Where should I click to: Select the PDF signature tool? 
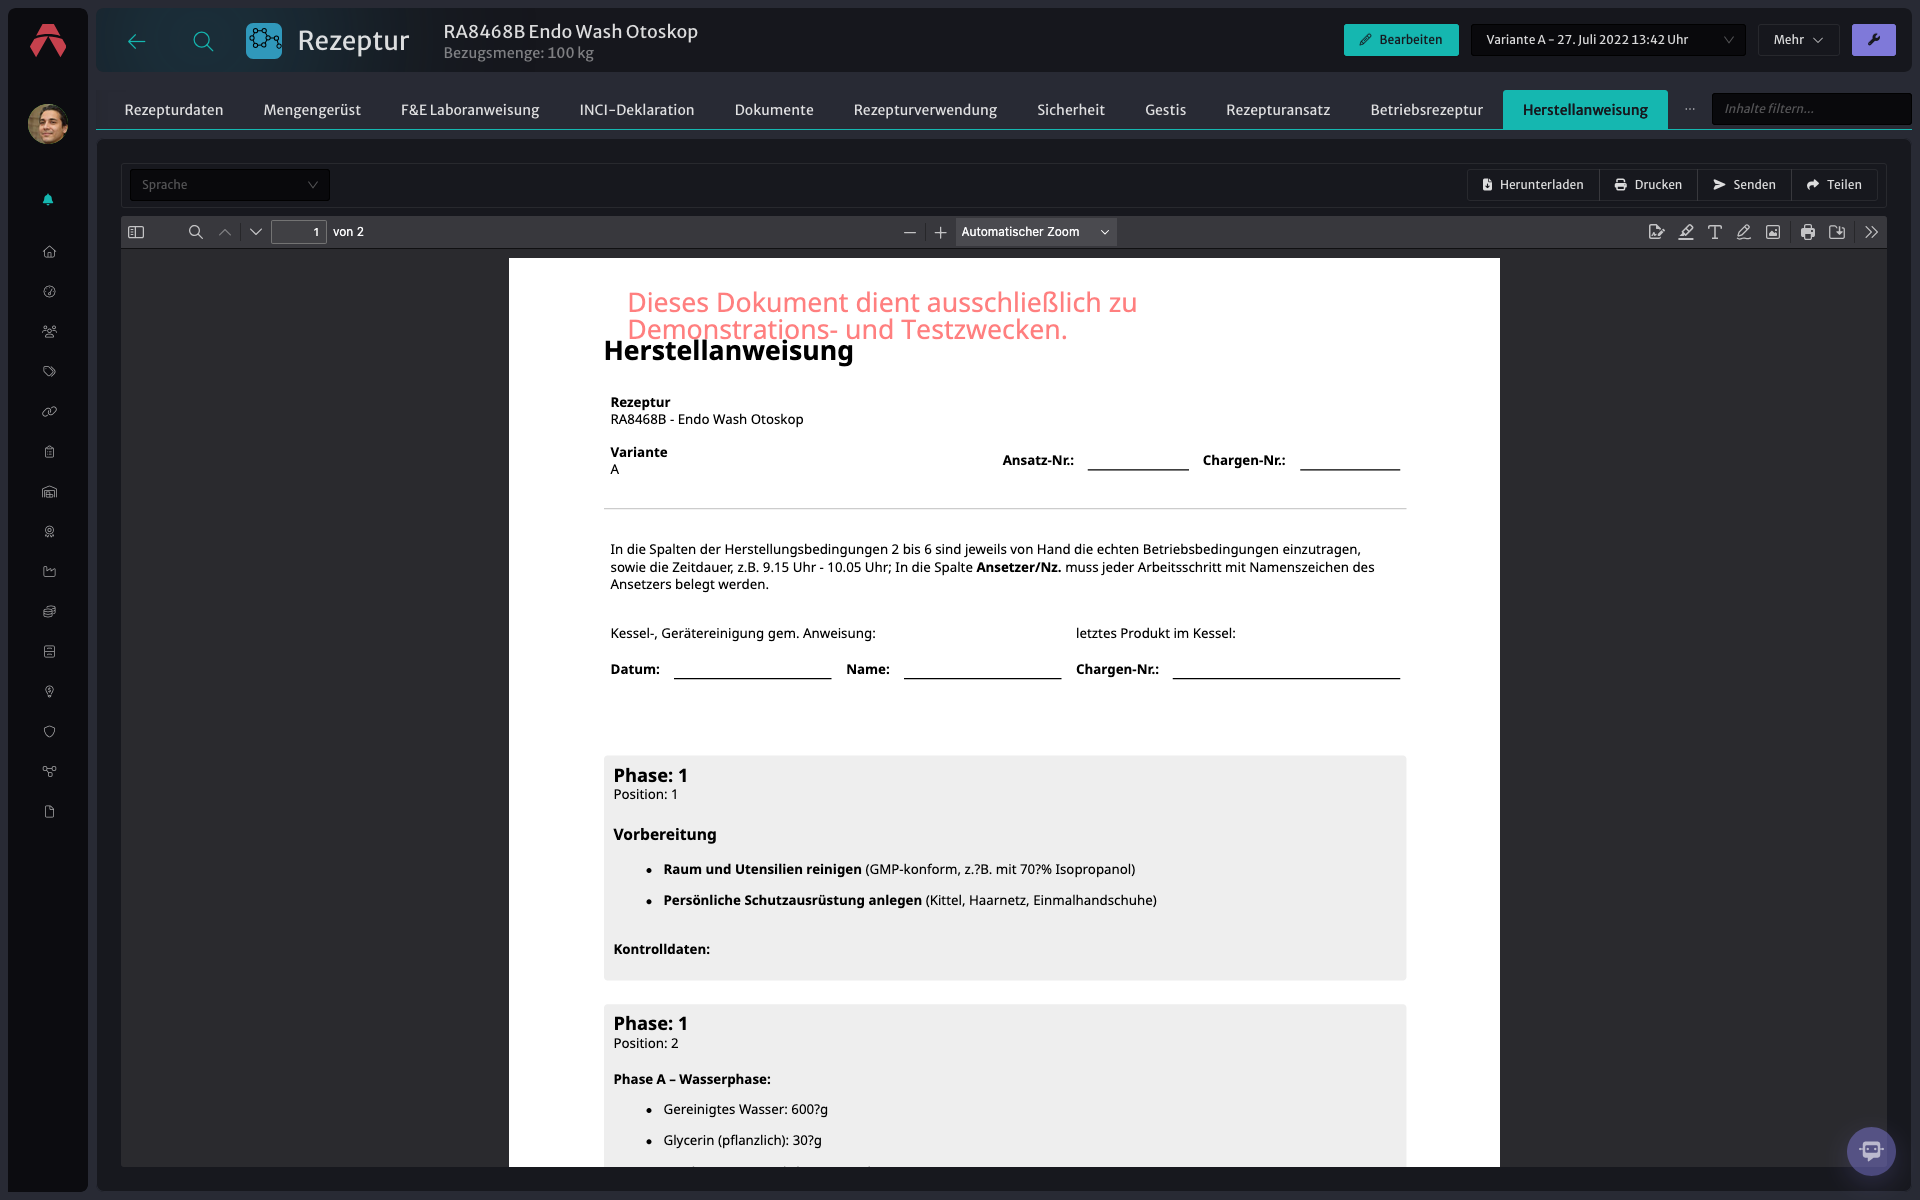[1657, 232]
